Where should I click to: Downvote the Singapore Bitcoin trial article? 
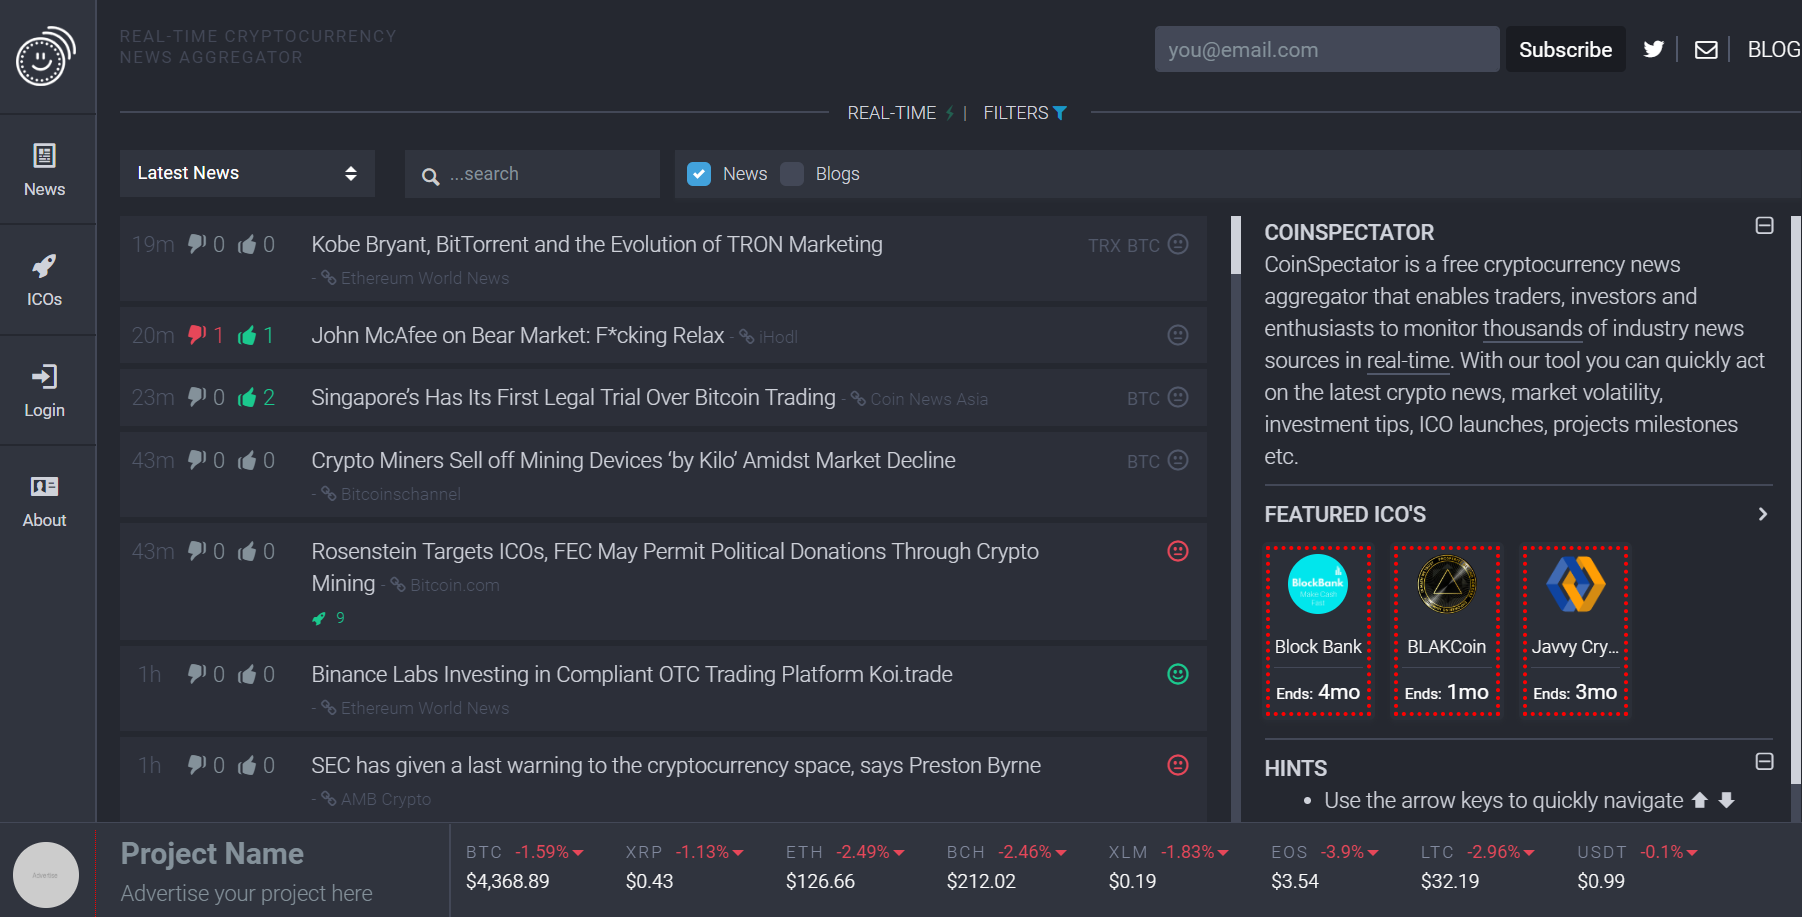tap(197, 397)
